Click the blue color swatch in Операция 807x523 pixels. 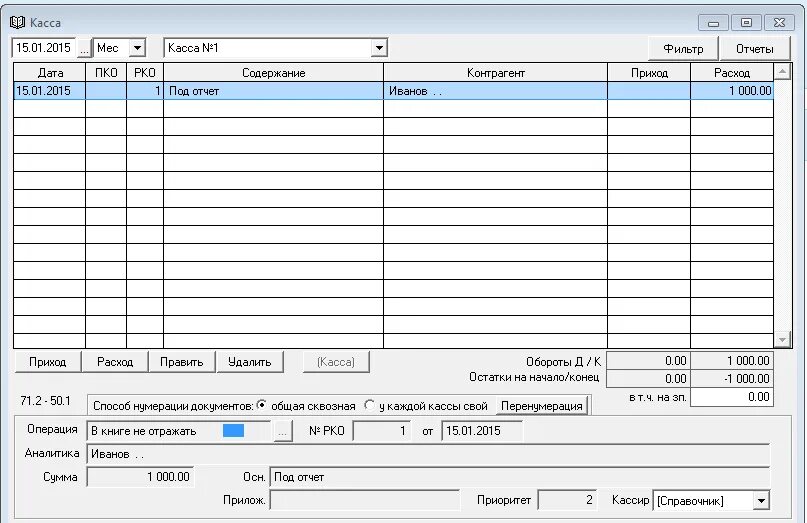point(233,431)
